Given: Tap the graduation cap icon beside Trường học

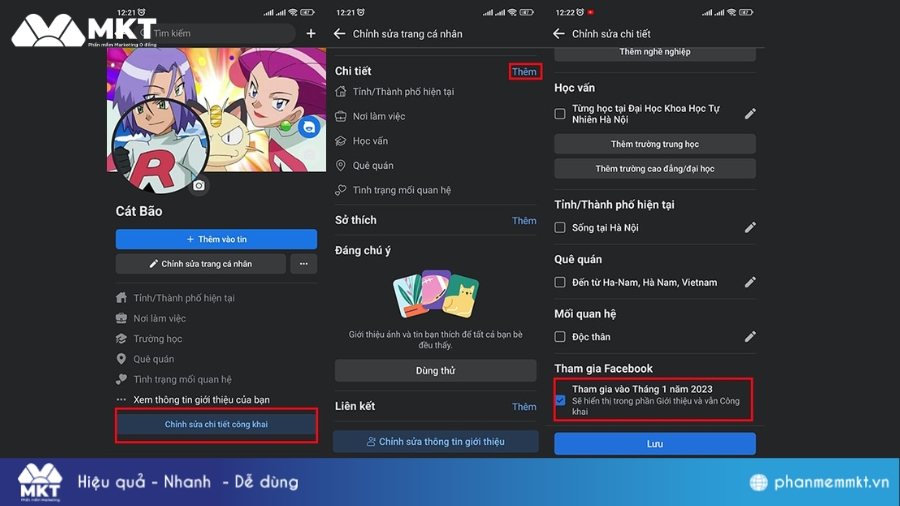Looking at the screenshot, I should (x=121, y=338).
